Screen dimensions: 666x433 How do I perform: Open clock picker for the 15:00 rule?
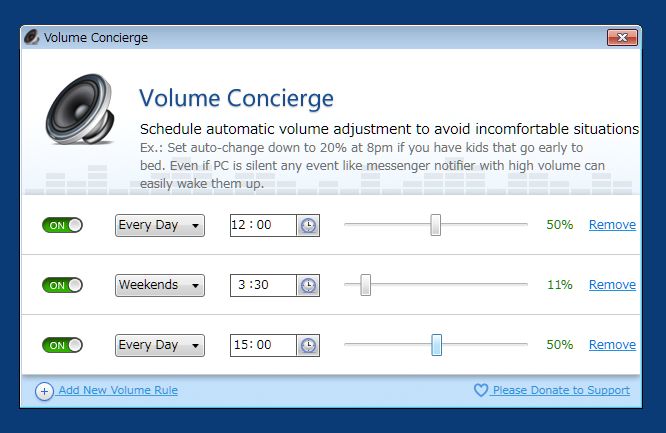[308, 345]
